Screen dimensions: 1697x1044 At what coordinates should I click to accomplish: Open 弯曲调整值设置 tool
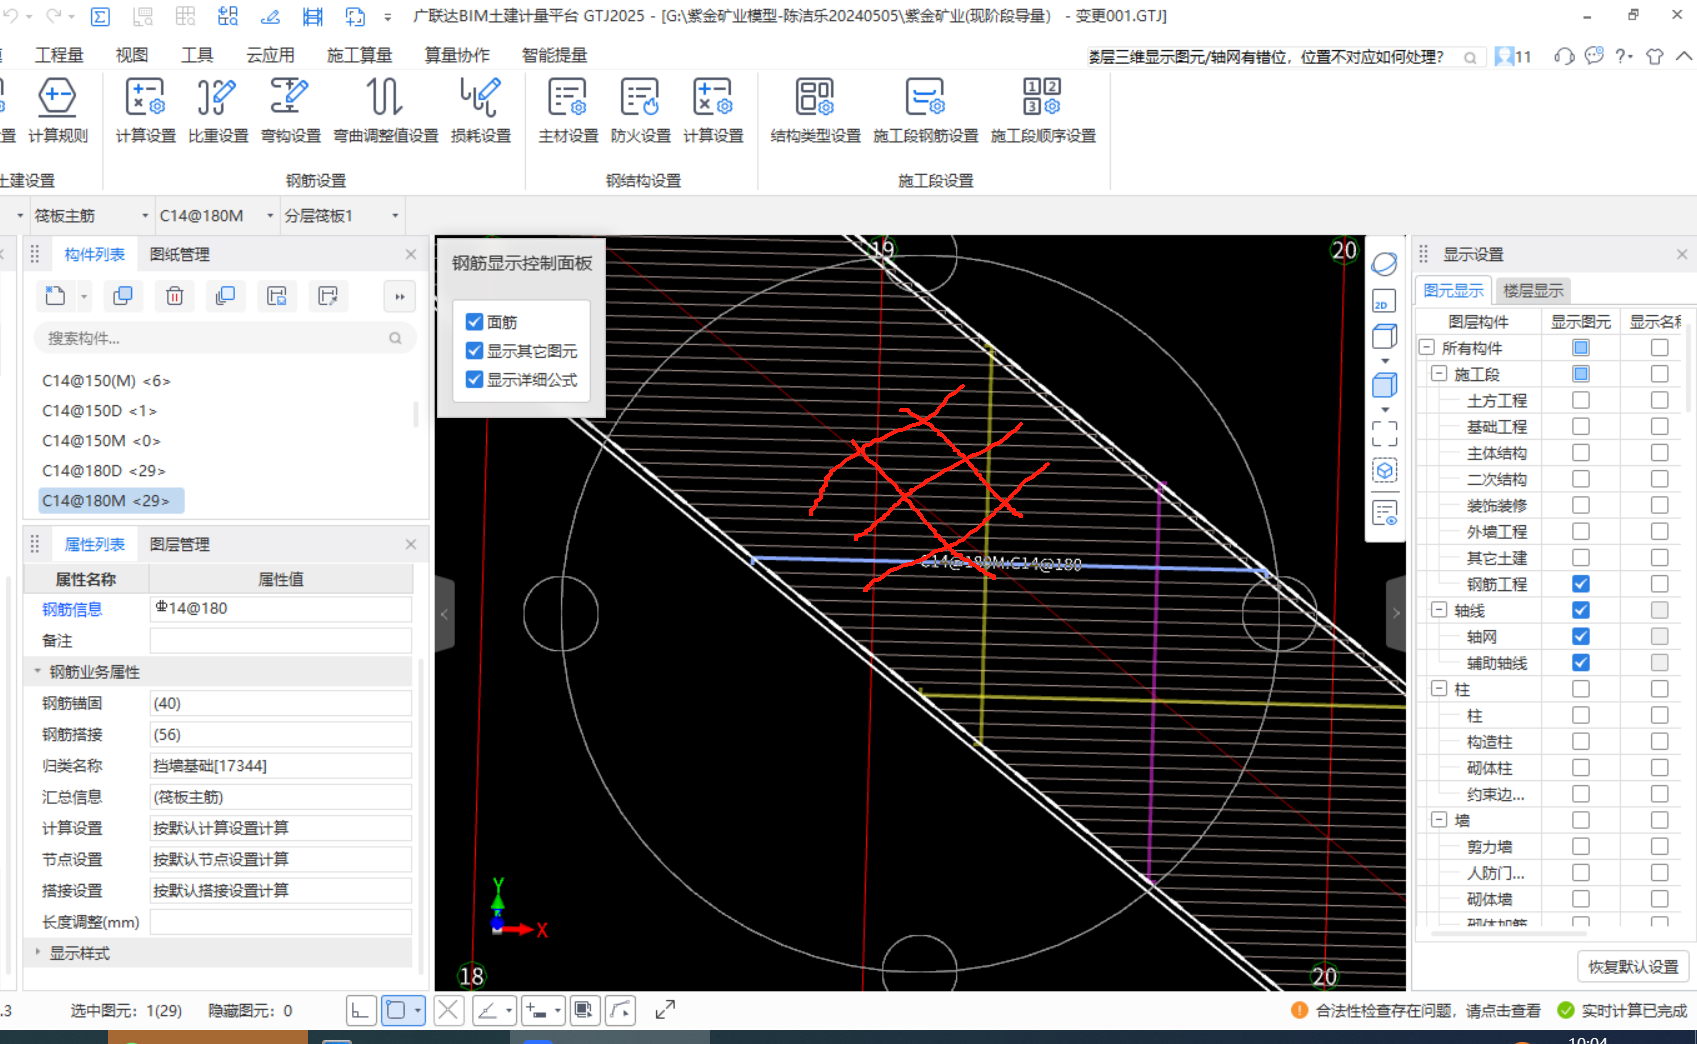pos(385,110)
